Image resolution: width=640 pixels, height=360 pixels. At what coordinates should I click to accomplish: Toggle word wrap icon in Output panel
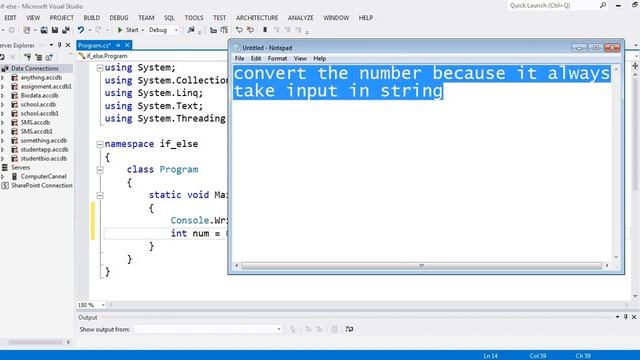click(349, 329)
